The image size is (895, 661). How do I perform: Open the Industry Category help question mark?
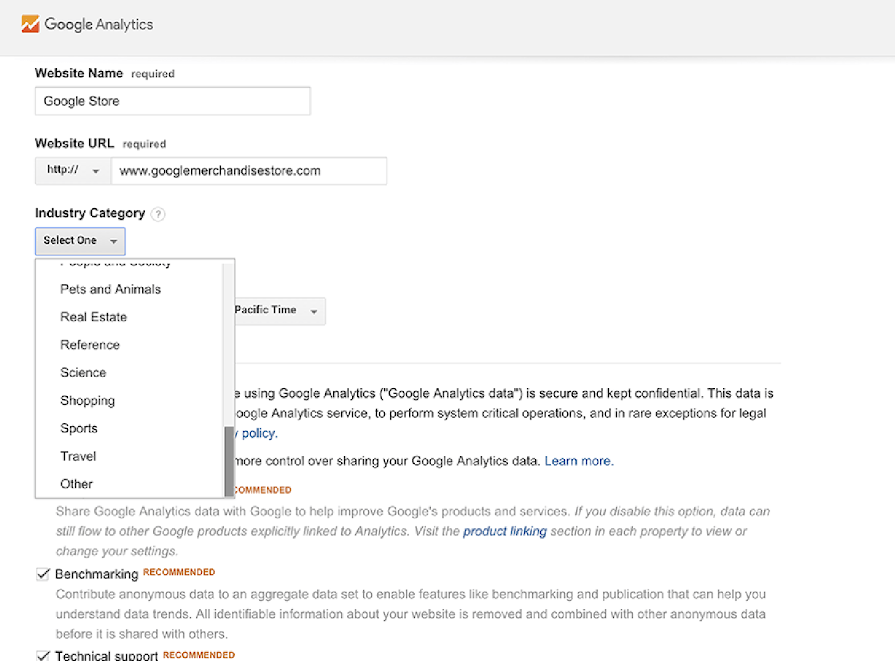pyautogui.click(x=158, y=214)
